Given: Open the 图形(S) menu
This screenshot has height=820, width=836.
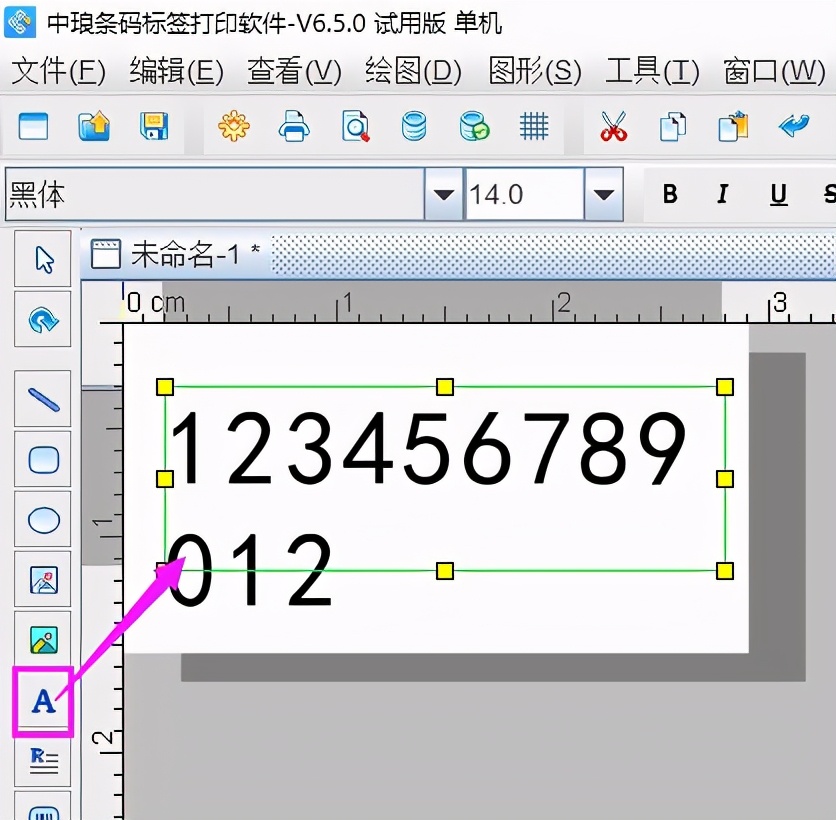Looking at the screenshot, I should (535, 71).
